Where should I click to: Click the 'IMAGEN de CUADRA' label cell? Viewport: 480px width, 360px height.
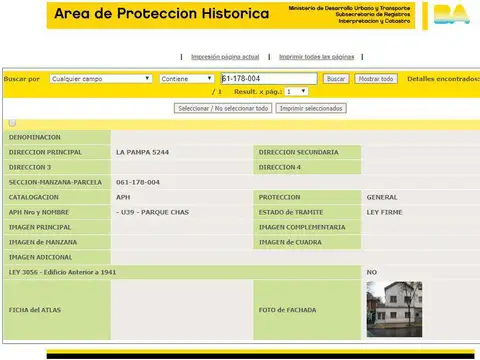point(307,242)
